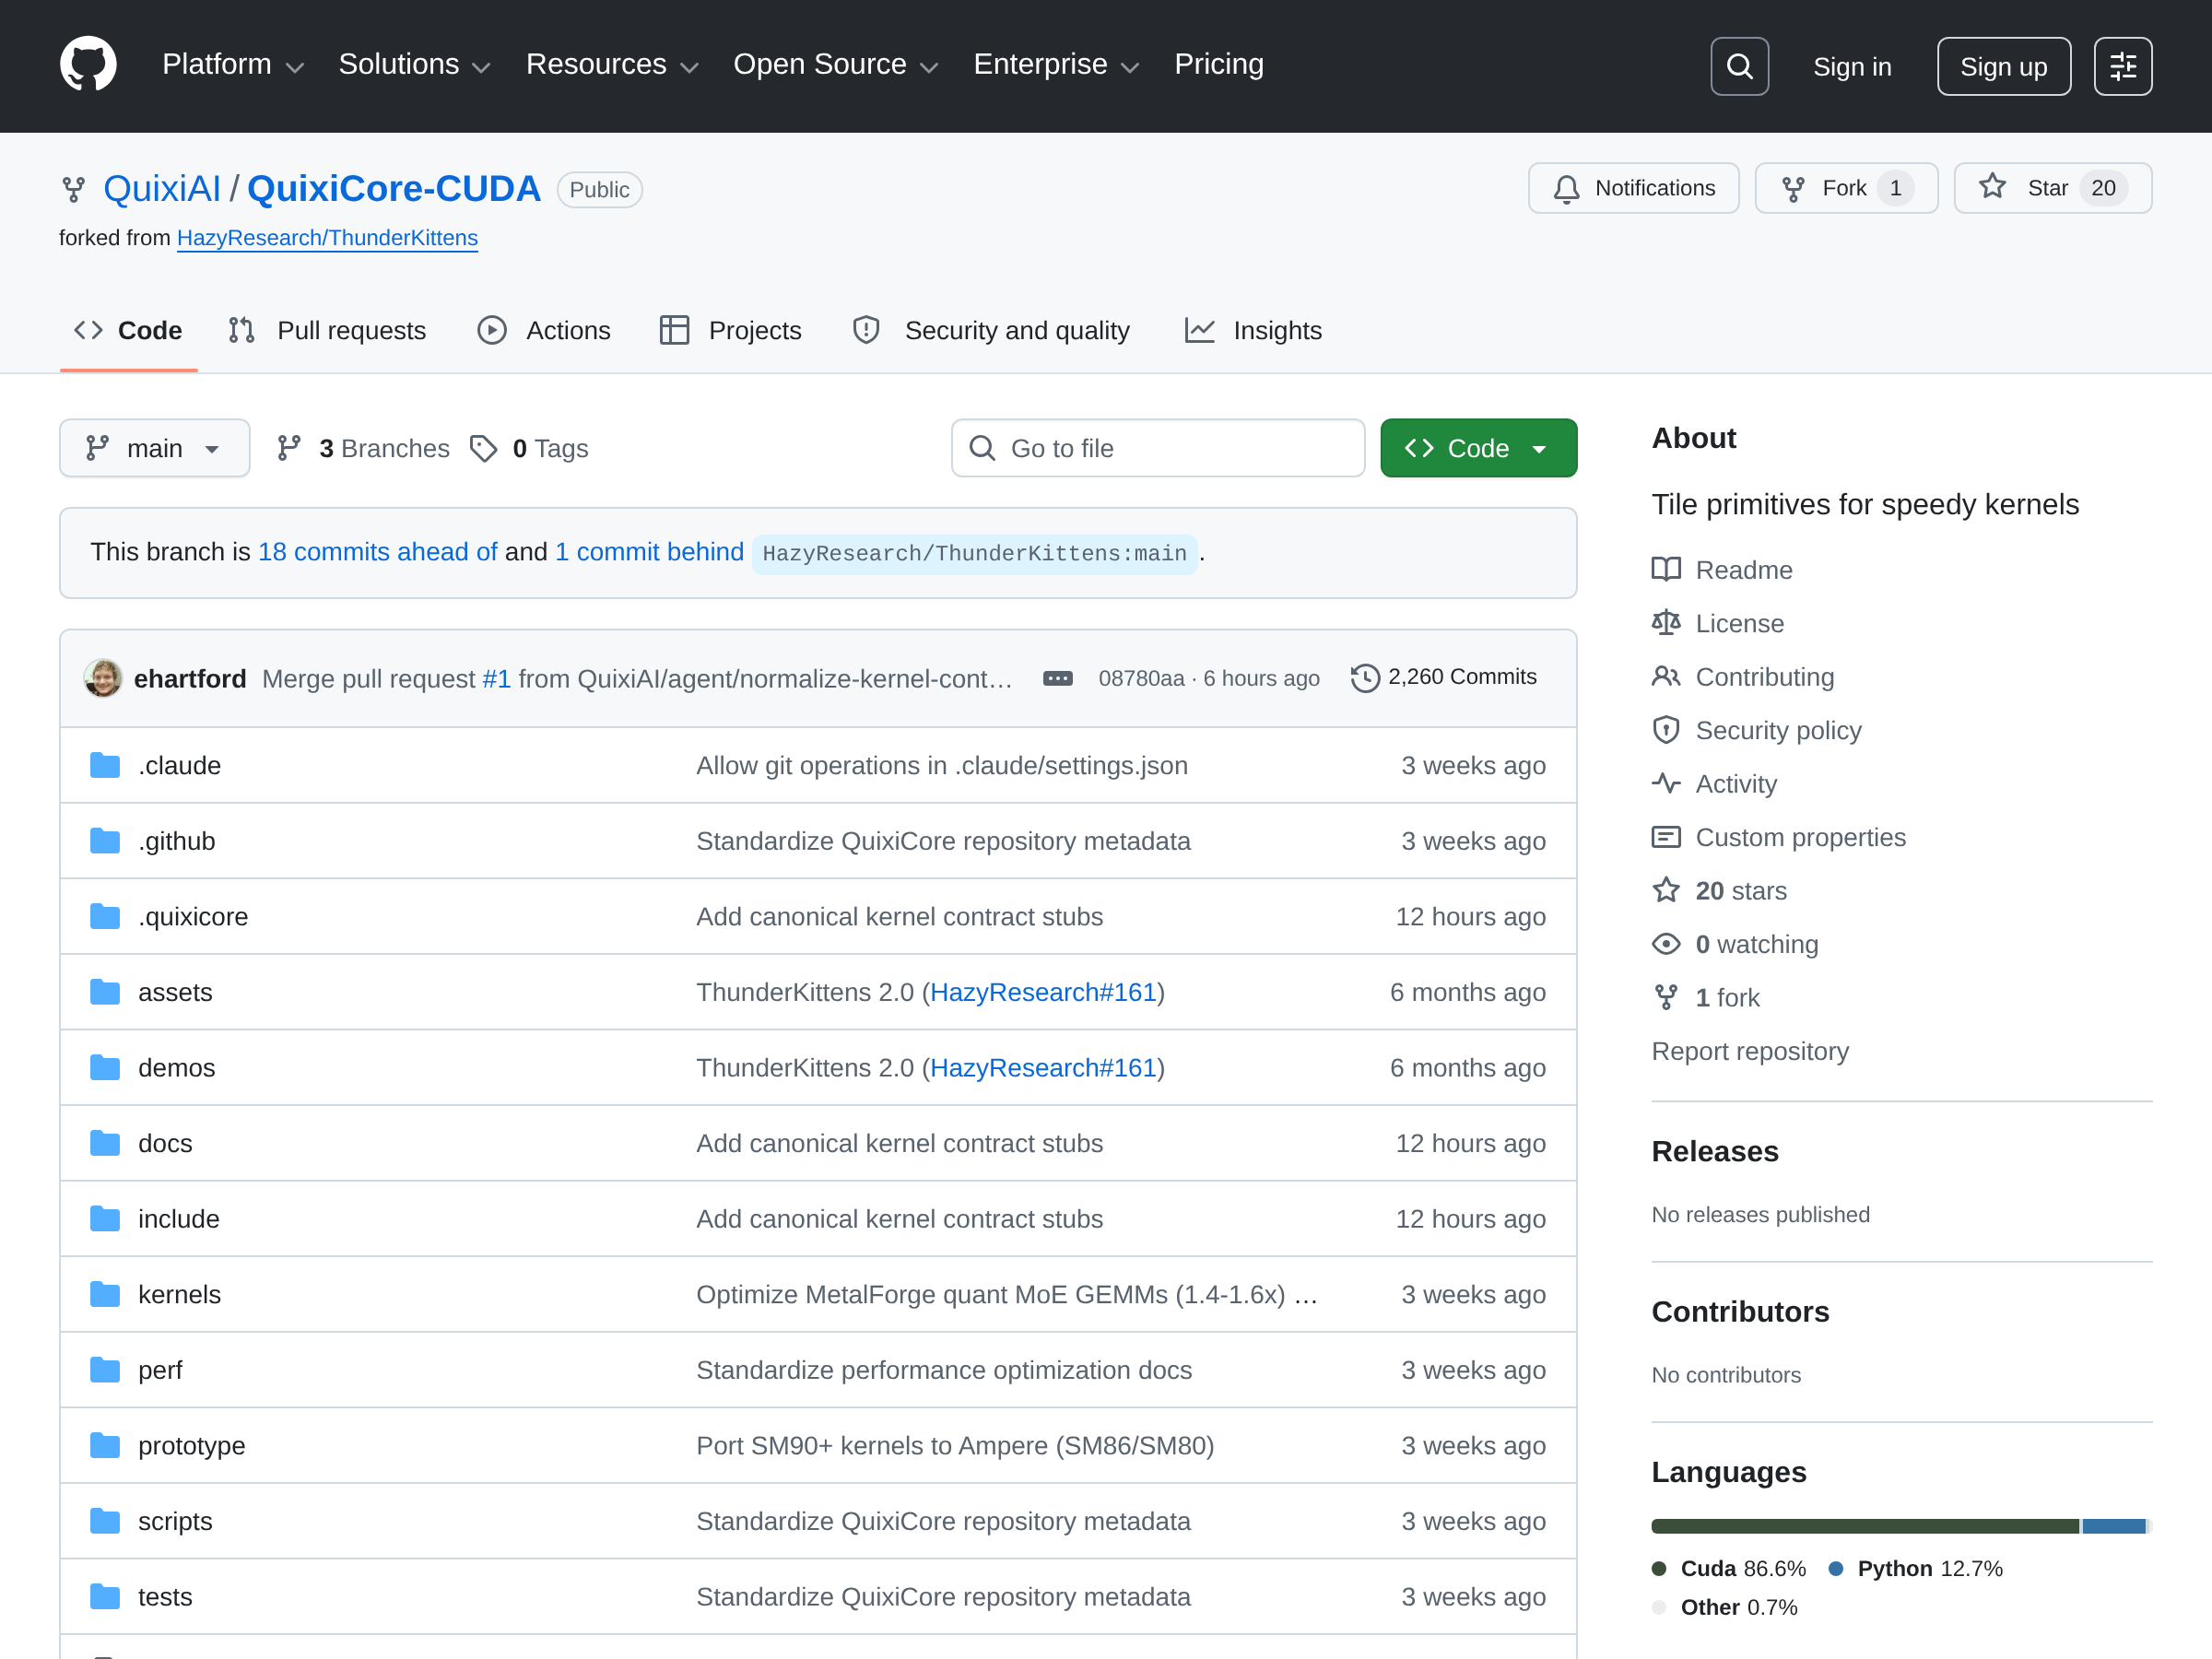Open the main branch selector dropdown
The image size is (2212, 1659).
(154, 448)
